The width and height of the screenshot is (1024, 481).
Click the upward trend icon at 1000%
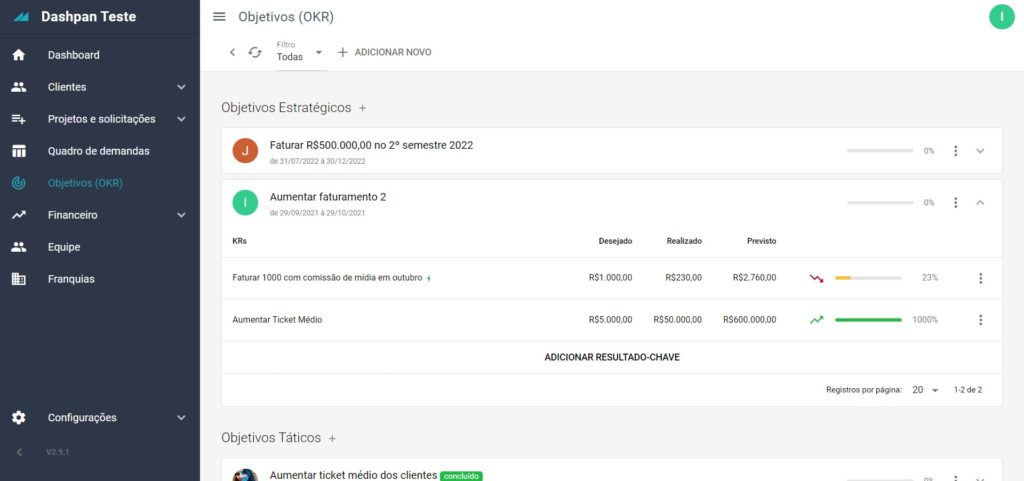point(816,320)
